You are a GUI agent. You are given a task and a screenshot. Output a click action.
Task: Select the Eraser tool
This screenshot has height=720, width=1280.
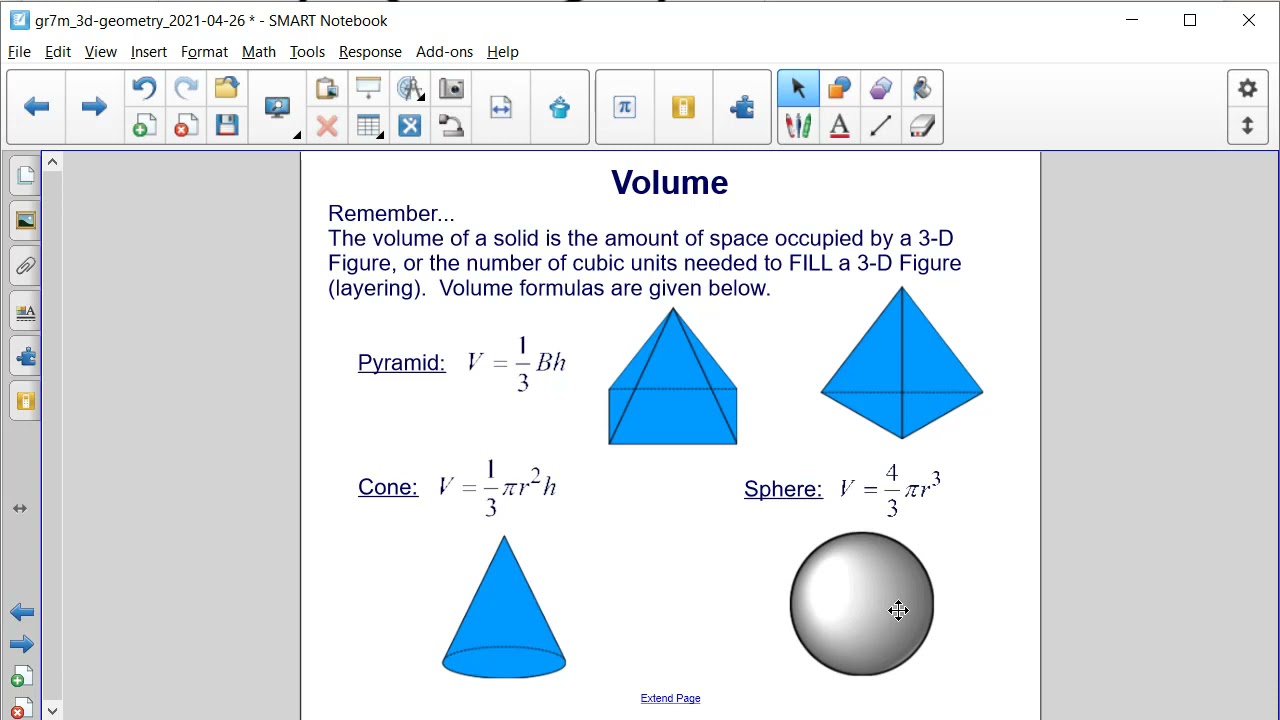922,126
